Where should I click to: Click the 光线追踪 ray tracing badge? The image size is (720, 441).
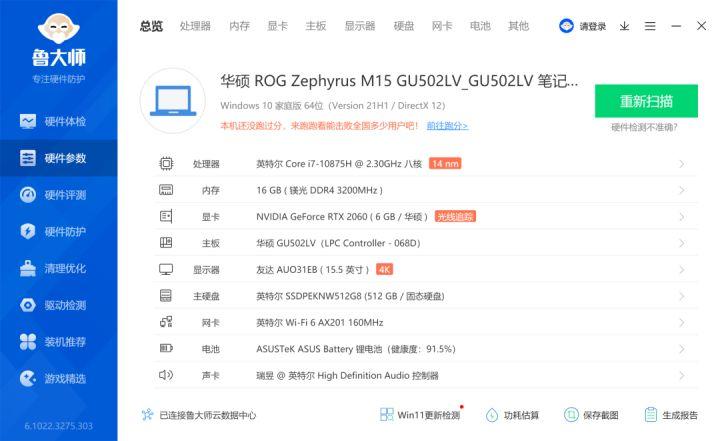click(x=455, y=216)
